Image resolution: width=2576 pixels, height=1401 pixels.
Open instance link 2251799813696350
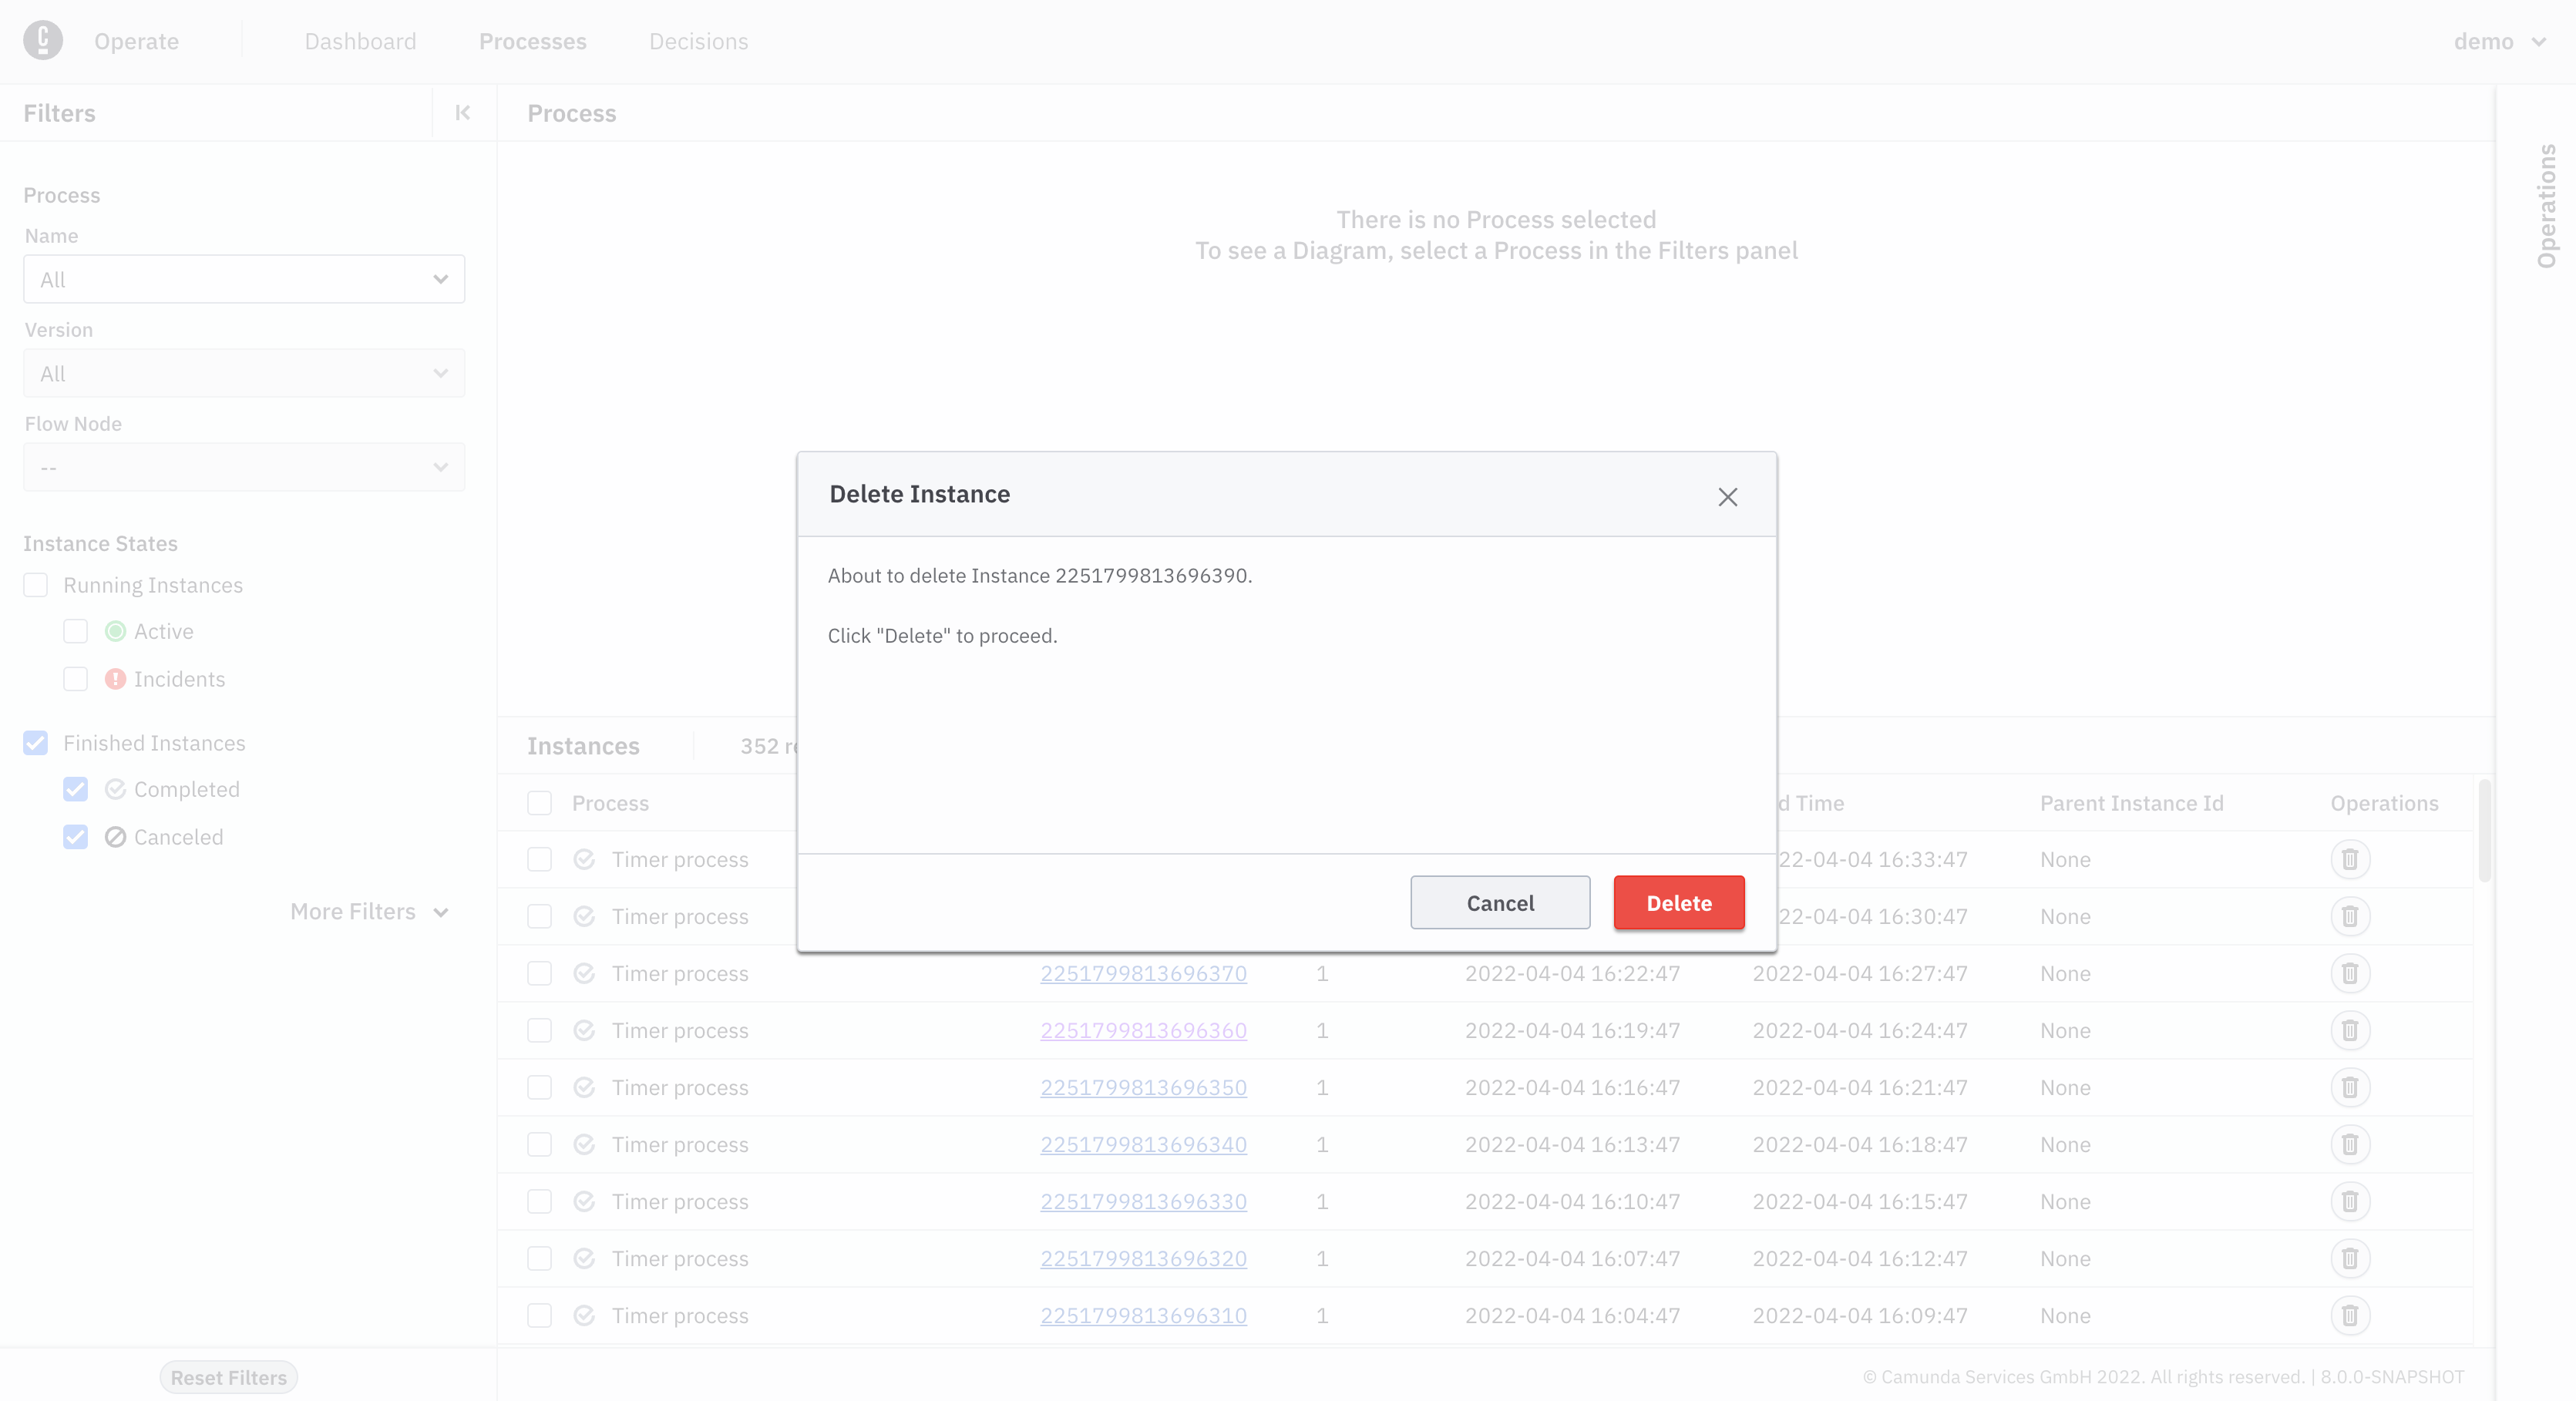tap(1143, 1087)
